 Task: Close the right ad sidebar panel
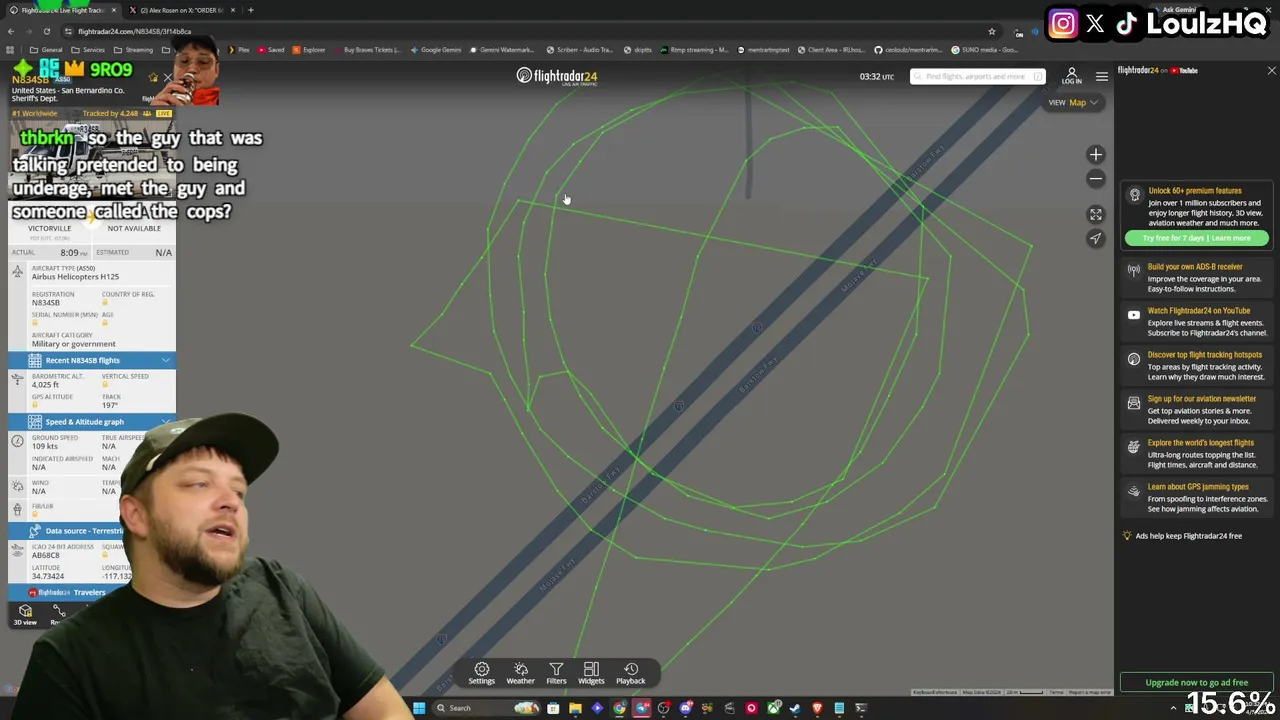click(1271, 71)
